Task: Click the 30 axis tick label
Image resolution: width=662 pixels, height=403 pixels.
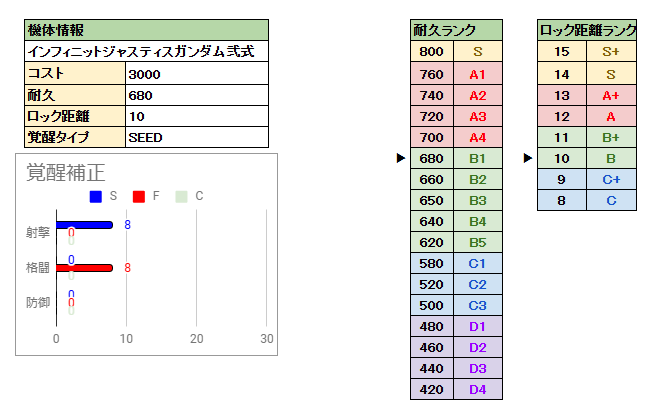Action: [x=267, y=338]
